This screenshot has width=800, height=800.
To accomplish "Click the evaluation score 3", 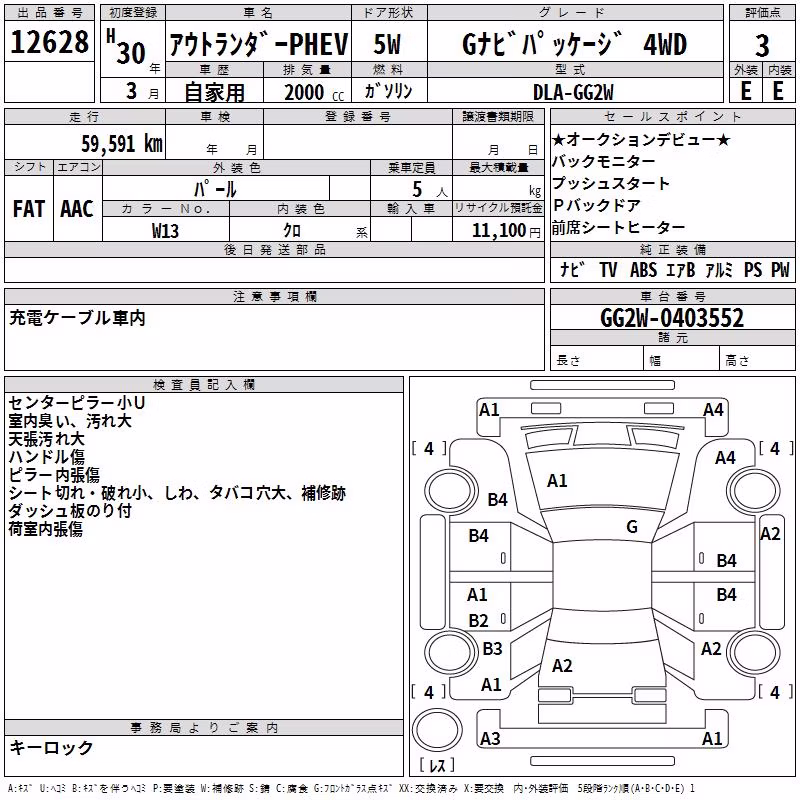I will pyautogui.click(x=762, y=45).
